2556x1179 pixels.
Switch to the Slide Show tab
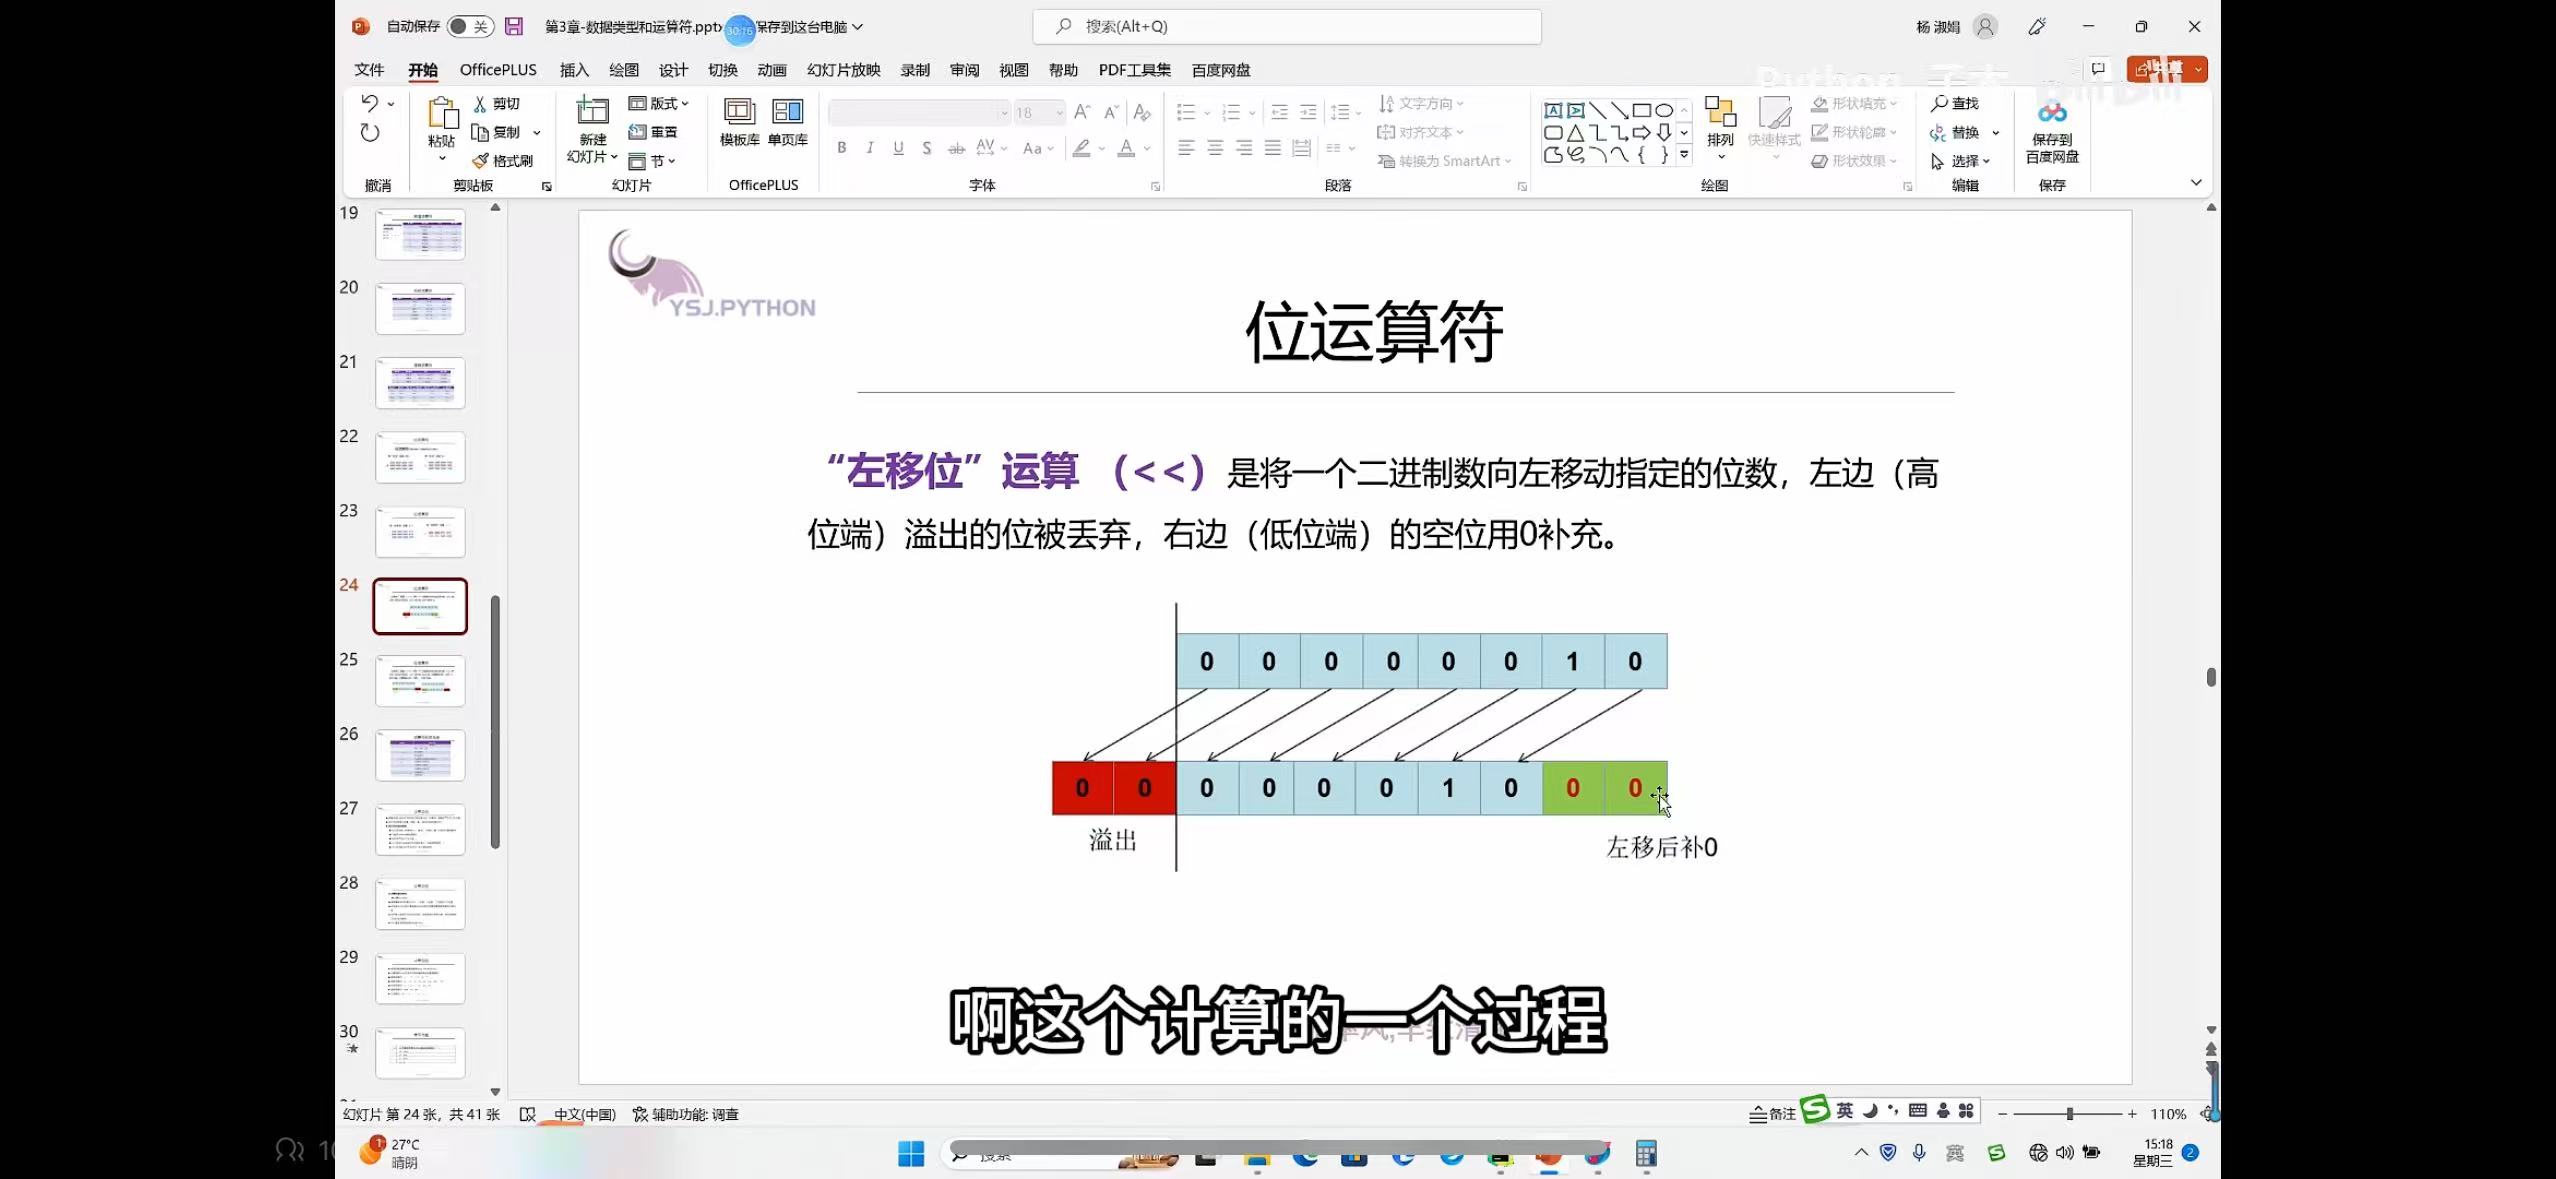pyautogui.click(x=843, y=70)
